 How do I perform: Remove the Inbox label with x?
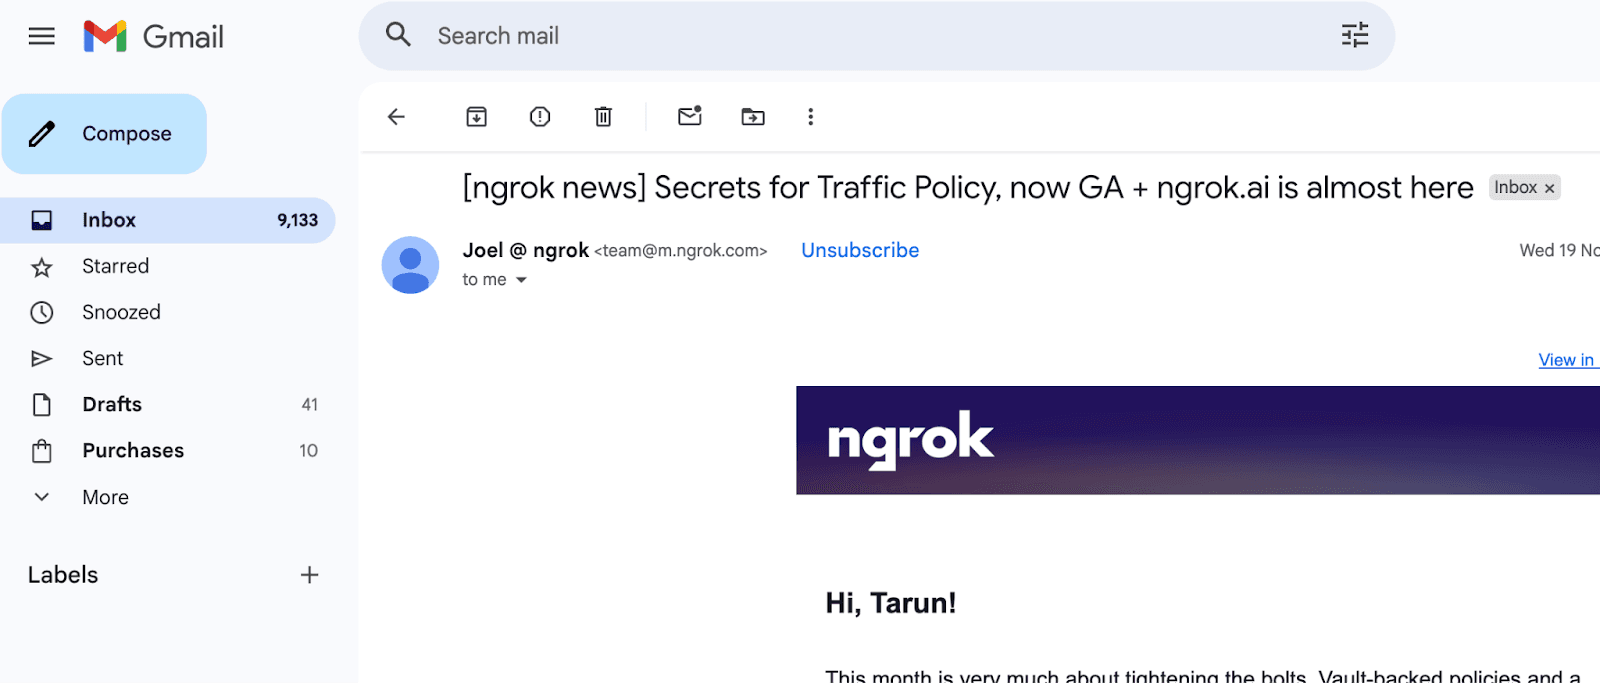click(1550, 188)
